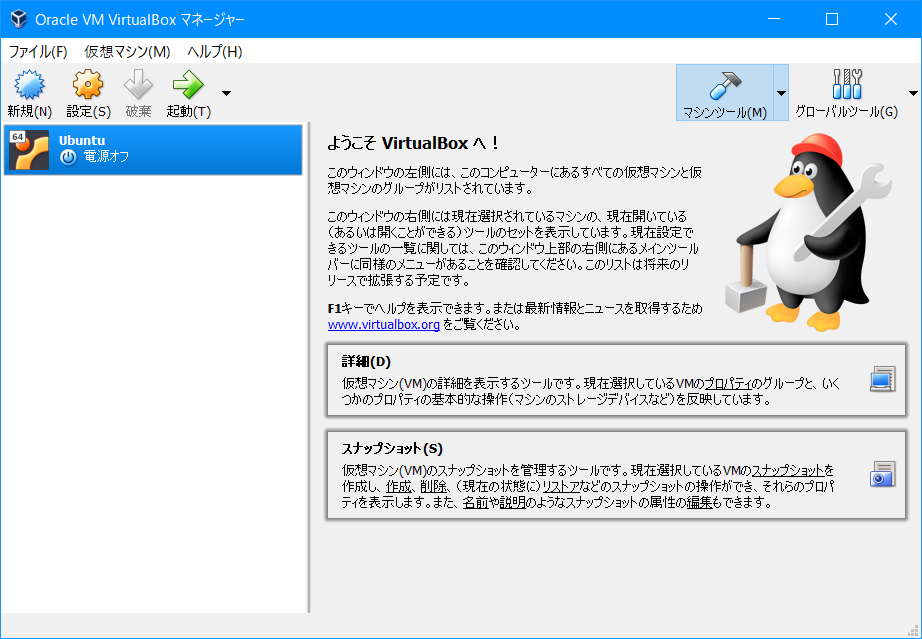Click the details monitor icon in 詳細(D)
Viewport: 922px width, 639px height.
[x=882, y=379]
